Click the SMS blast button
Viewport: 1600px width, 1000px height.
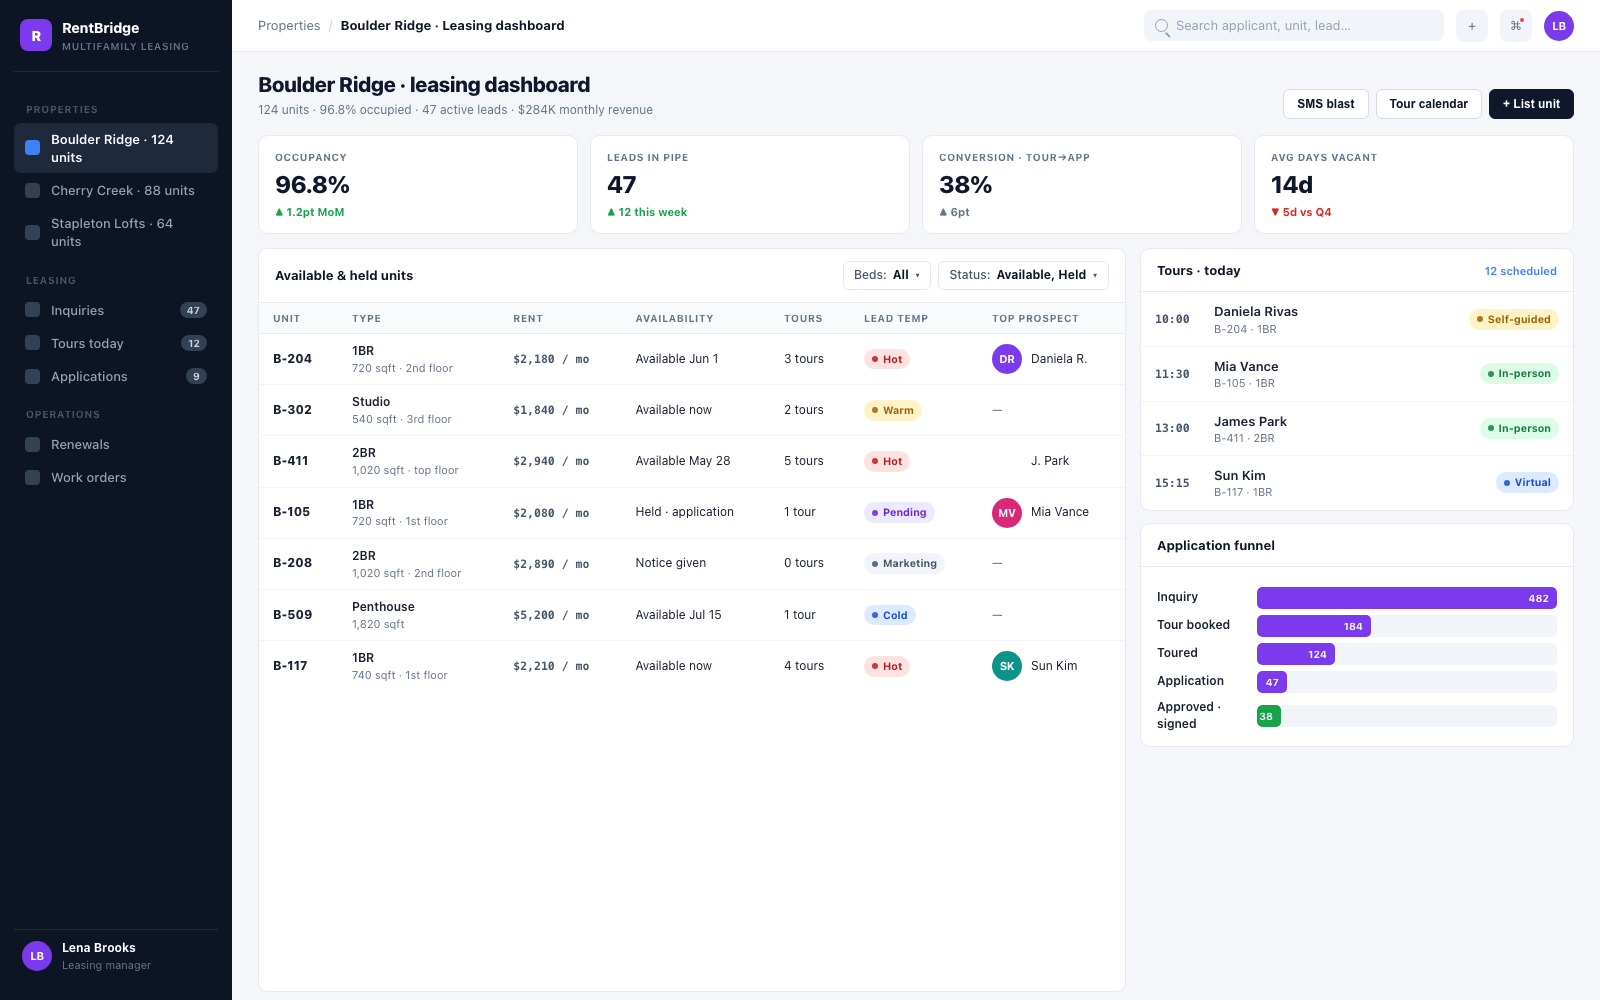point(1326,104)
